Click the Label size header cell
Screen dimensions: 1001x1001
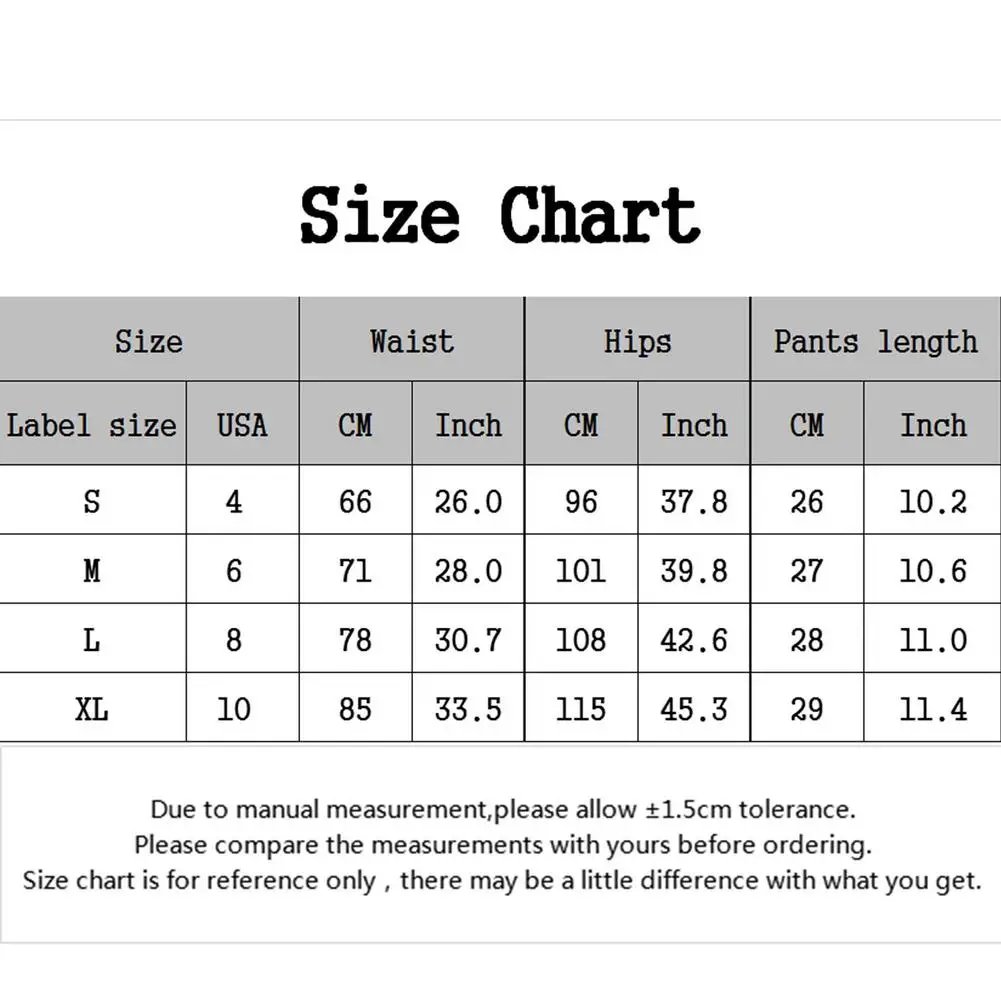(92, 425)
